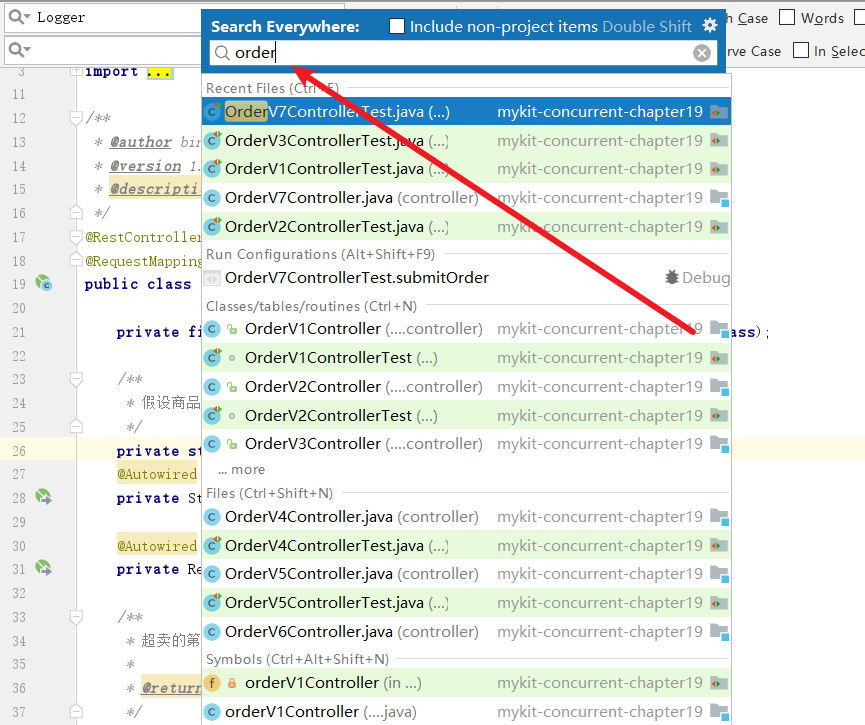
Task: Open the OrderV2ControllerTest class result
Action: [466, 415]
